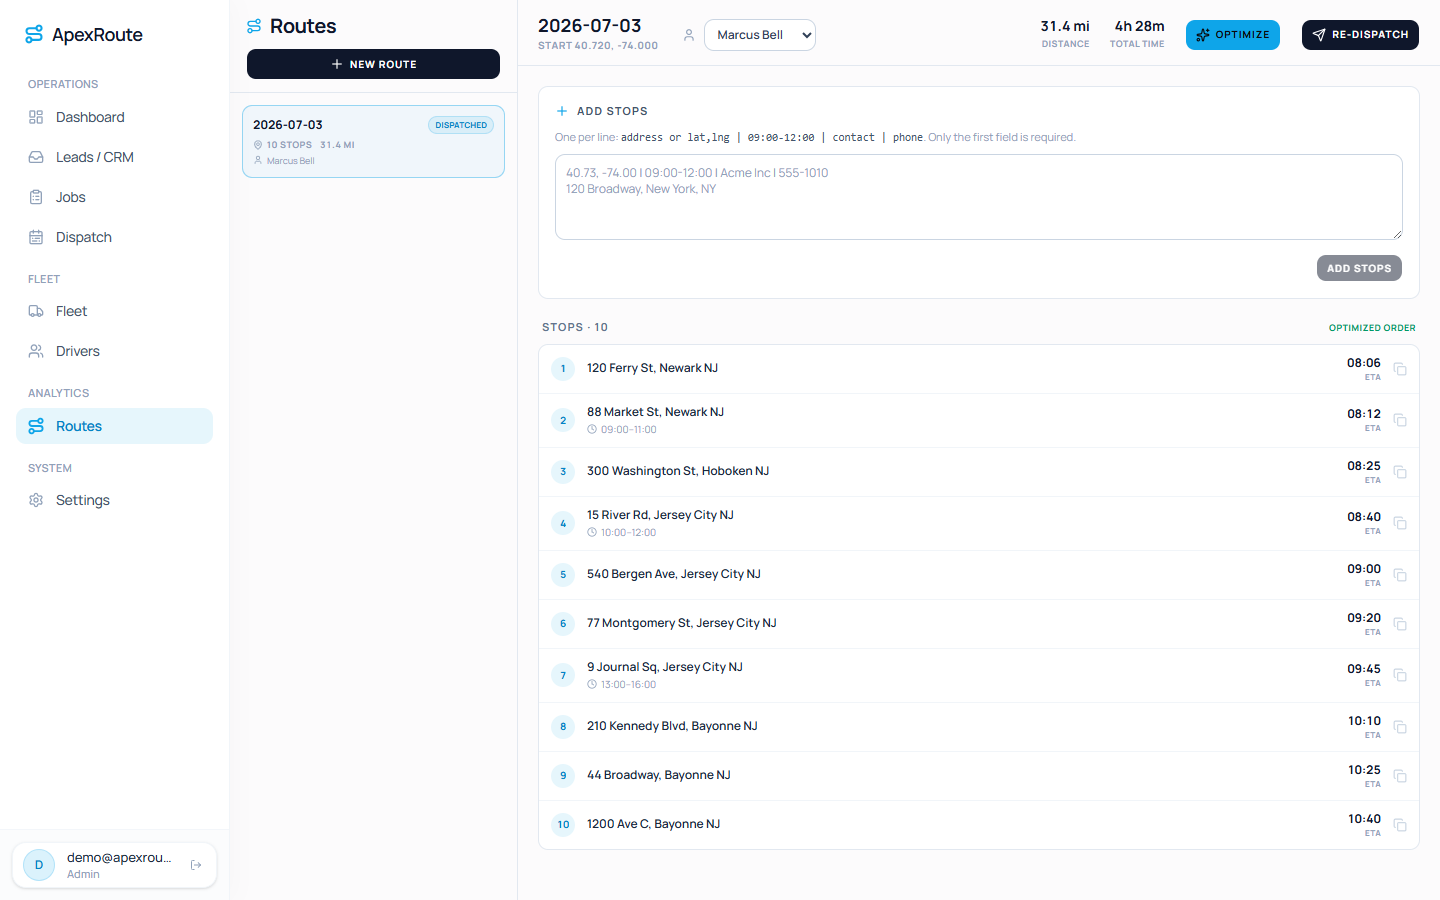The width and height of the screenshot is (1440, 900).
Task: Copy address for 540 Bergen Ave stop
Action: click(x=1400, y=575)
